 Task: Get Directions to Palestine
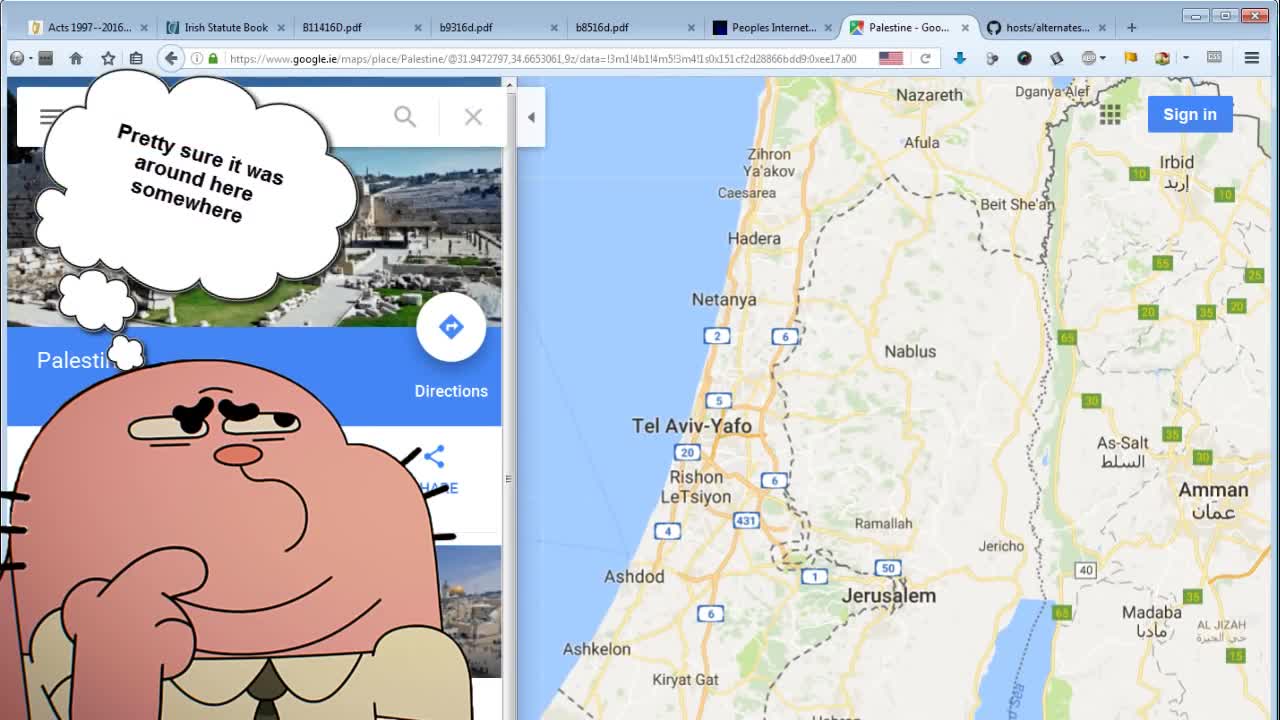451,345
